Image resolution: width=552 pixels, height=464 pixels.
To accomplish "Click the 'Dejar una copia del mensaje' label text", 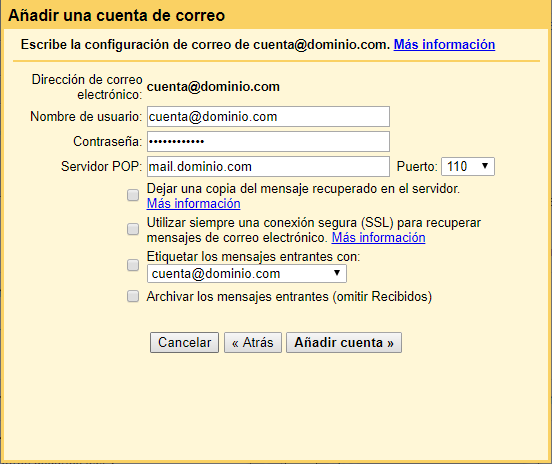I will [x=303, y=189].
